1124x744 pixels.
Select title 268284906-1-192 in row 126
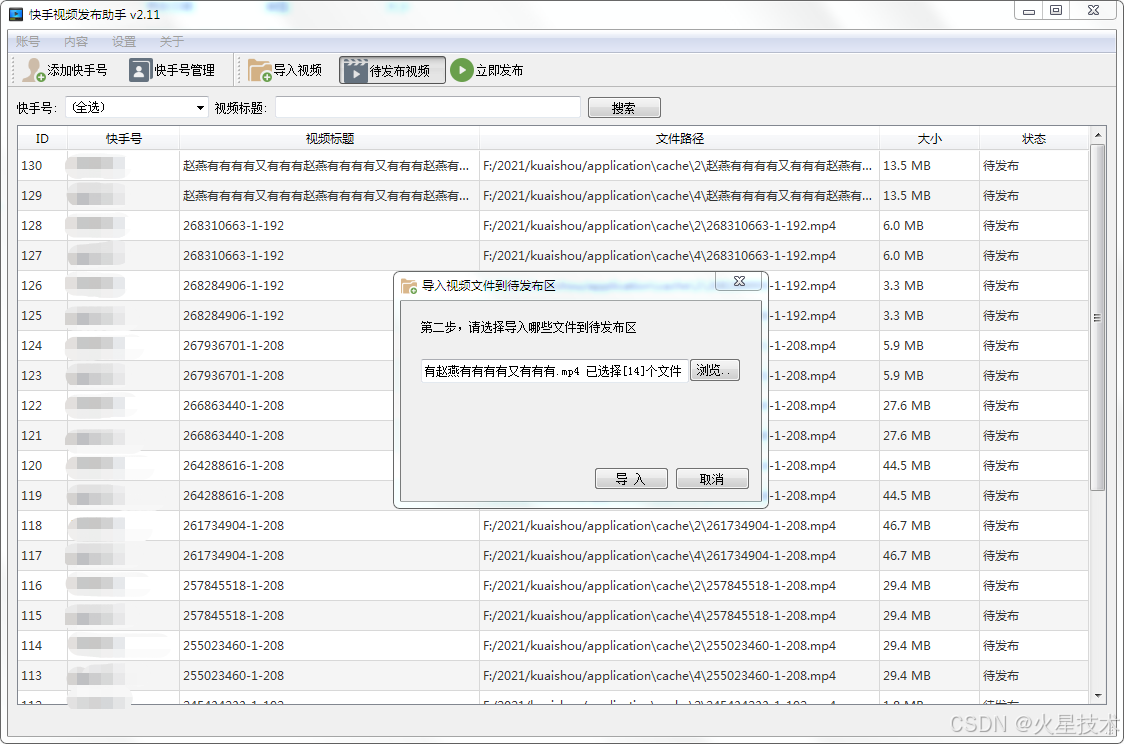pyautogui.click(x=233, y=286)
